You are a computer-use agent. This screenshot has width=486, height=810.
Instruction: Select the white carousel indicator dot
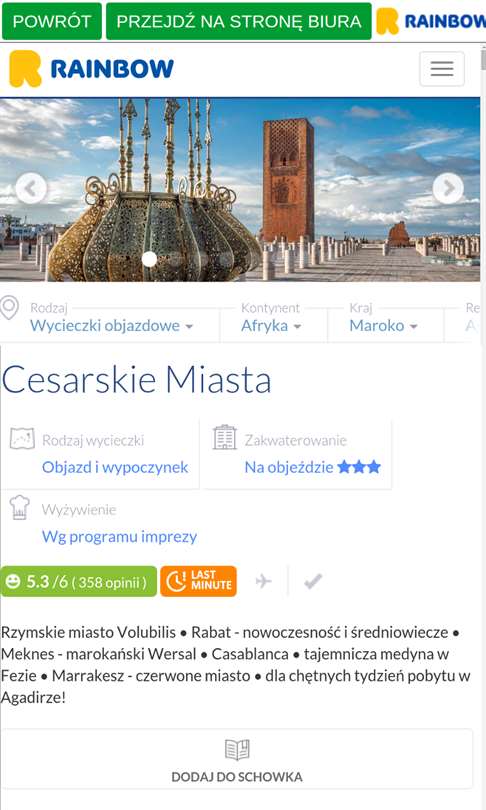[149, 259]
